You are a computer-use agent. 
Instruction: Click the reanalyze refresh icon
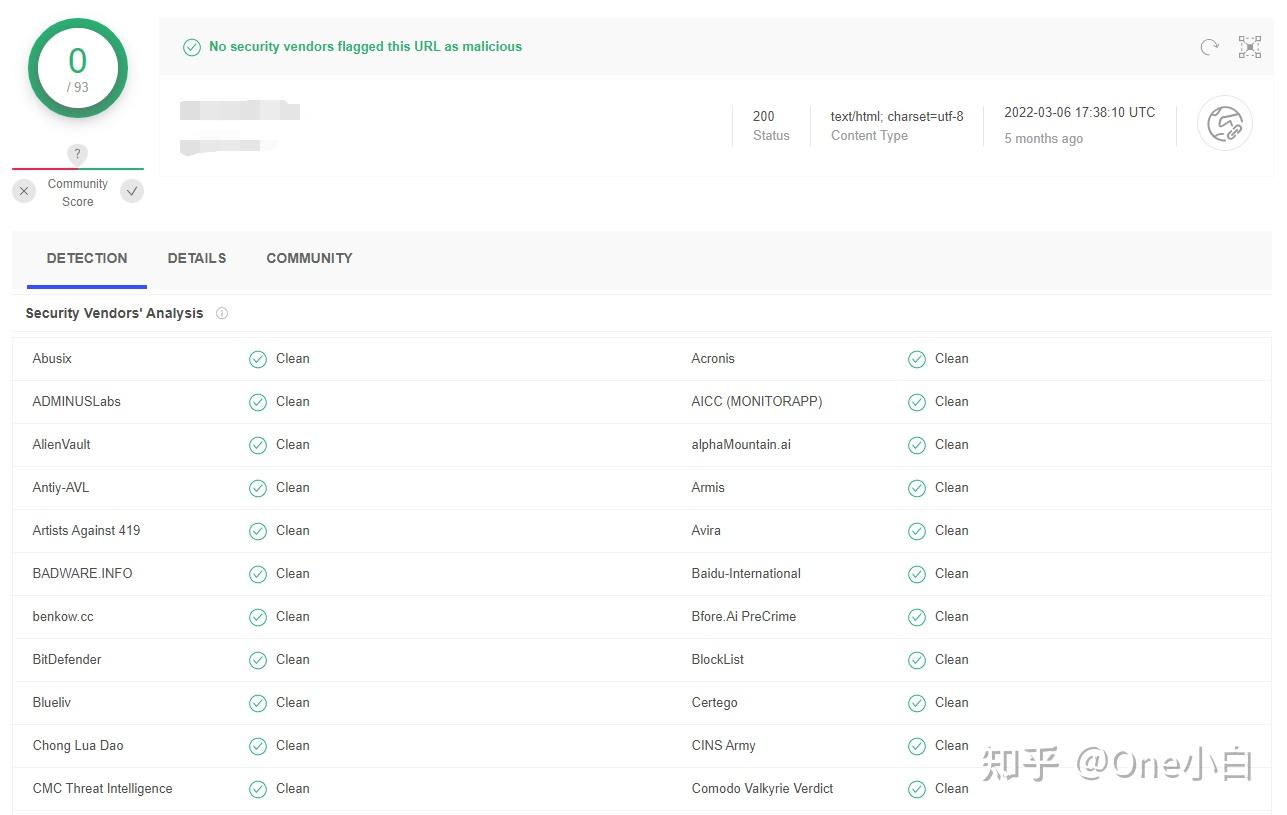pyautogui.click(x=1209, y=47)
